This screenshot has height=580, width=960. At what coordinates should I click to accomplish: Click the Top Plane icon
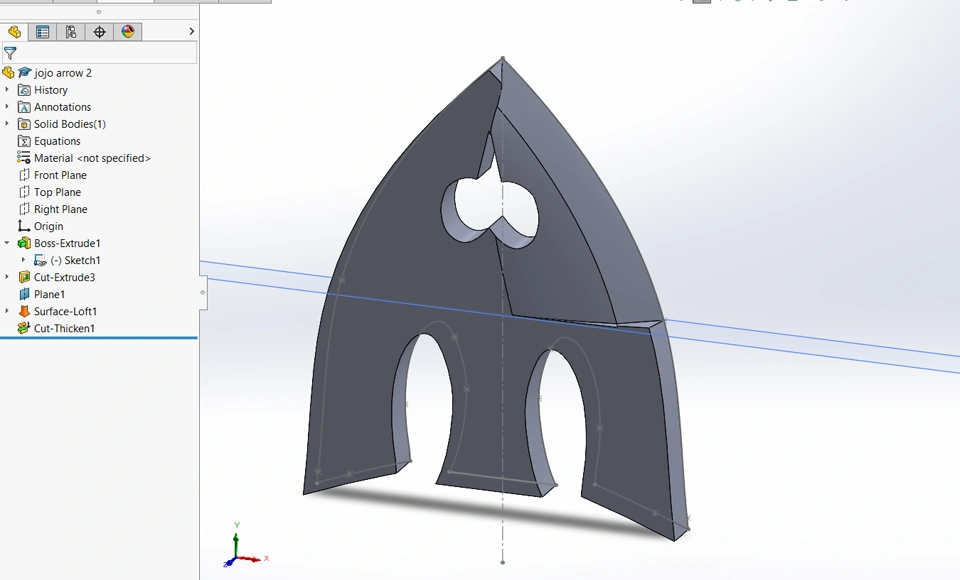tap(24, 192)
